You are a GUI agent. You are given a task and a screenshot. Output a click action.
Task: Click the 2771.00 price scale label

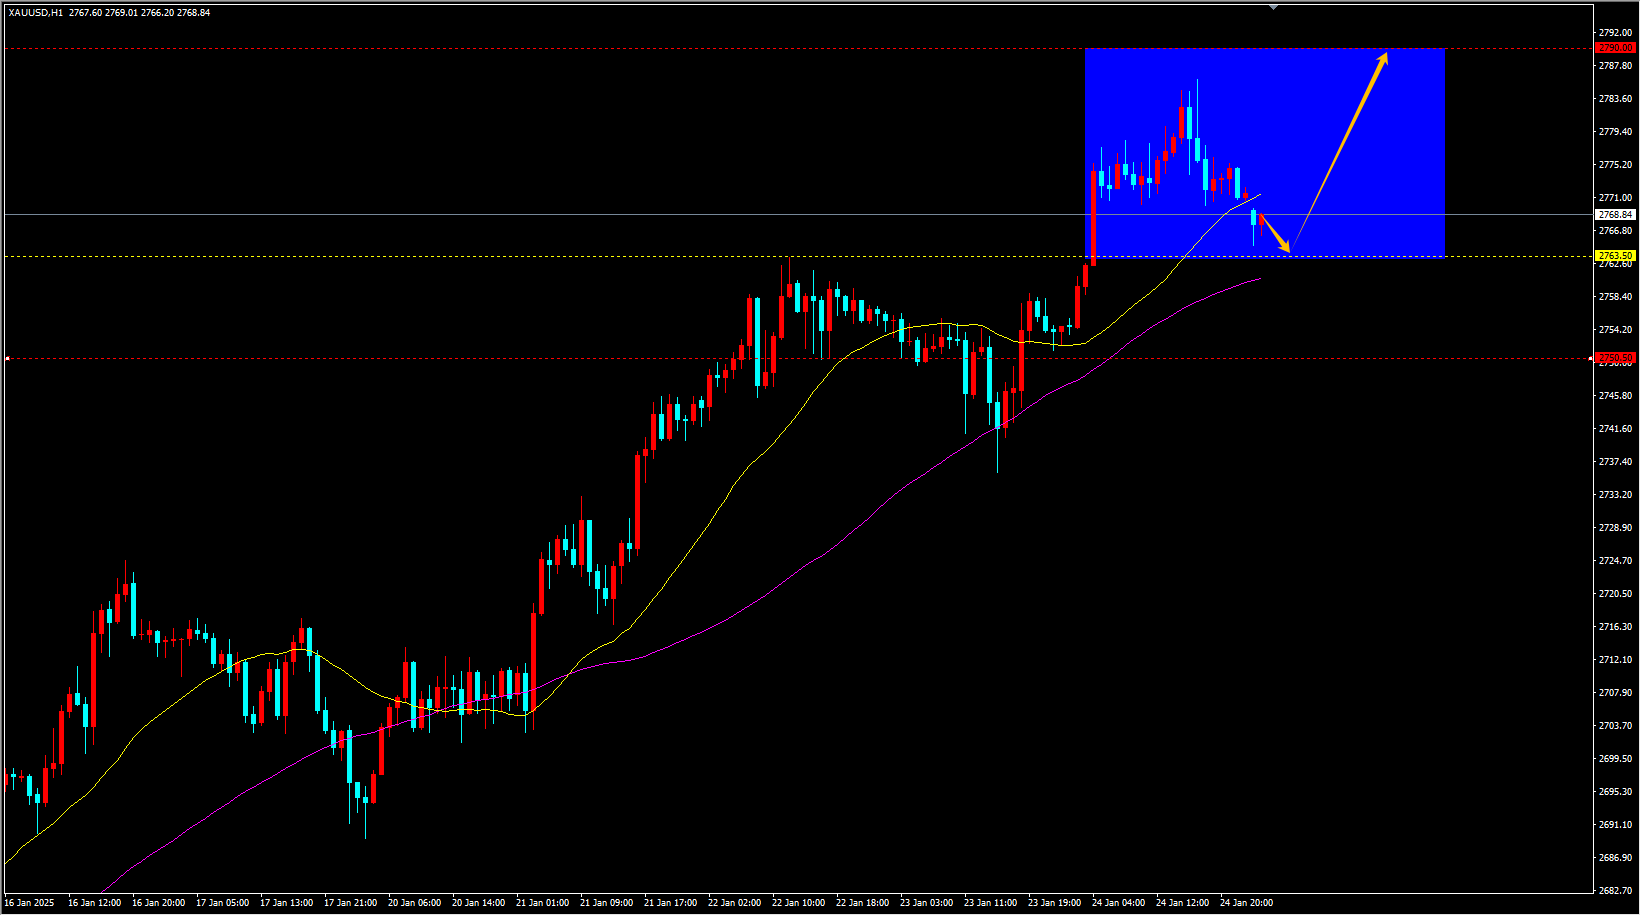[1616, 198]
